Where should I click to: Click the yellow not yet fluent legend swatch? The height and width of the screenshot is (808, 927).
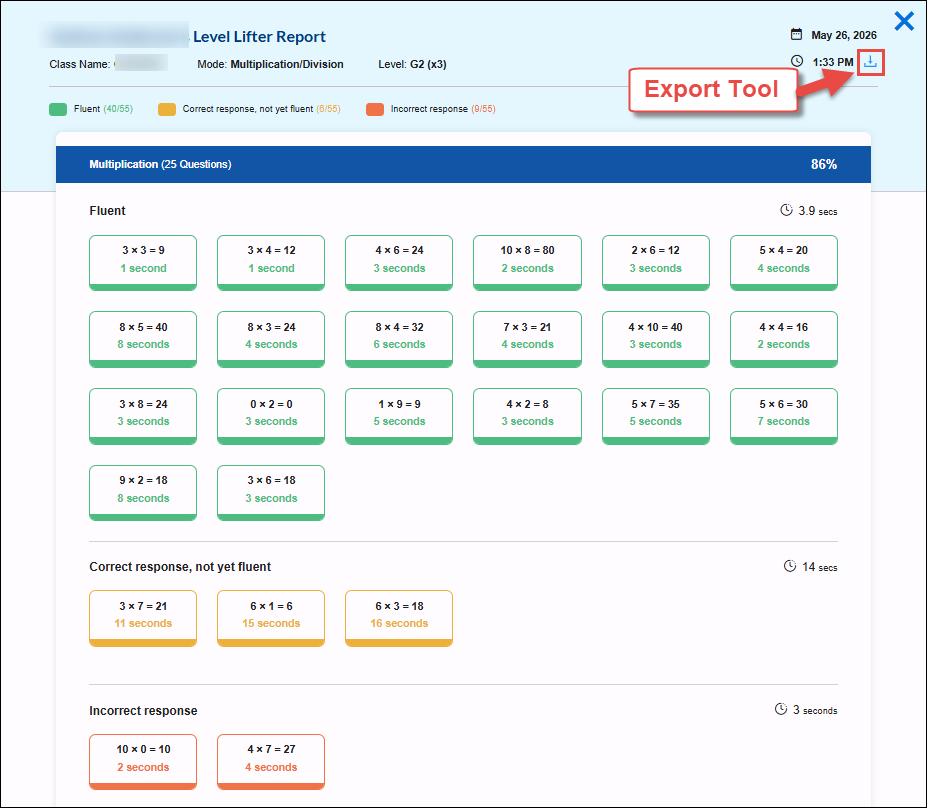click(167, 109)
